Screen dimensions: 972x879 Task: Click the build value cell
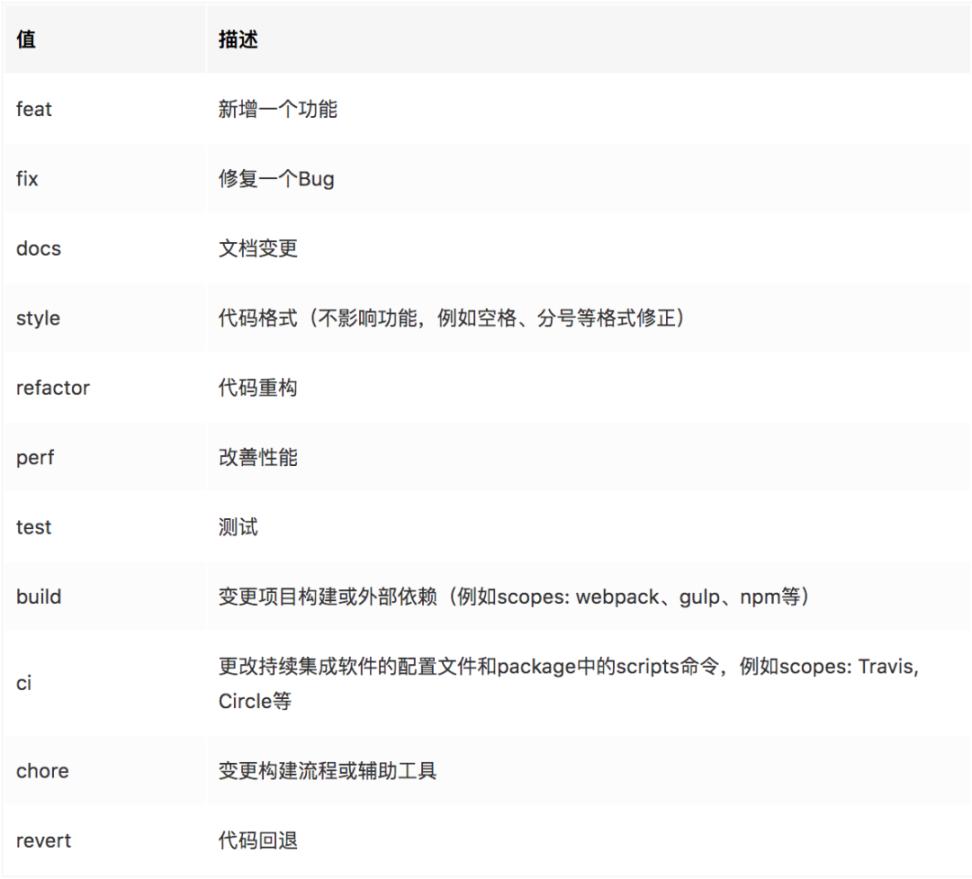[x=39, y=597]
